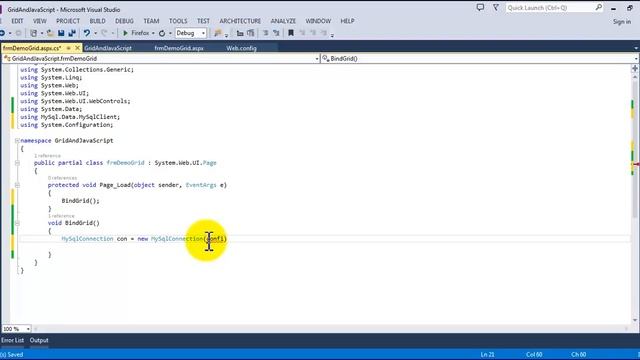
Task: Click 'Col 60' in status bar
Action: click(x=534, y=355)
